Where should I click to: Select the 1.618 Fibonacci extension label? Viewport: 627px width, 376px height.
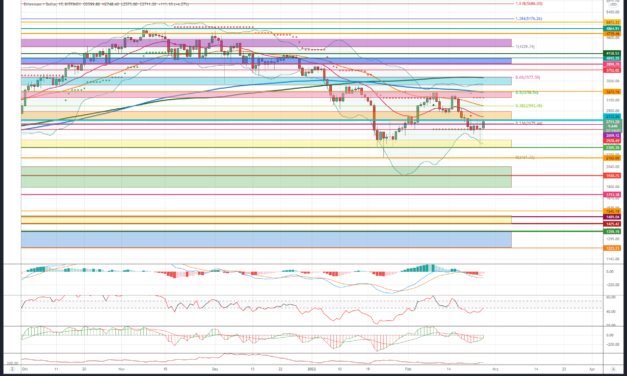pyautogui.click(x=529, y=4)
